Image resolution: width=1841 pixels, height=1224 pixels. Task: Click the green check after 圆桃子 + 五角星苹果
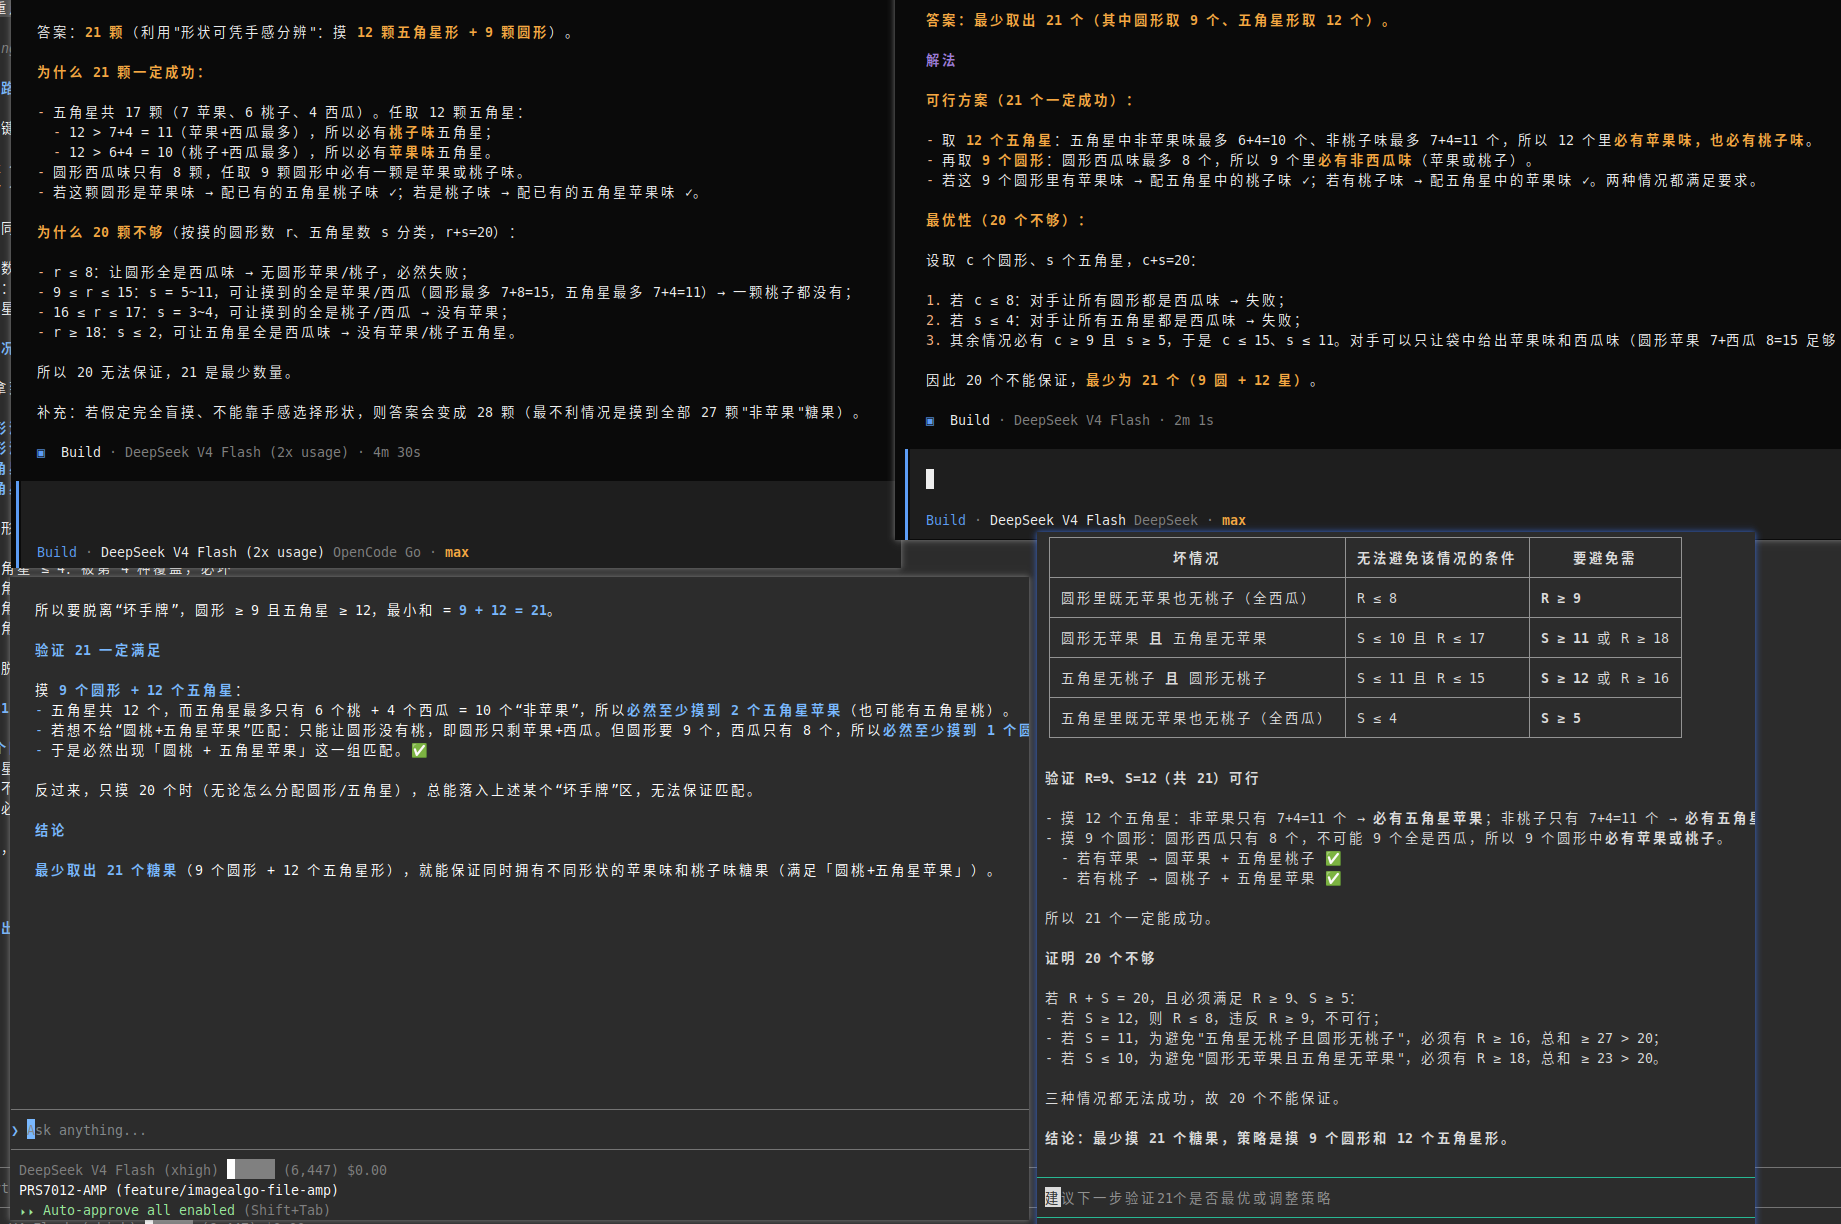(1333, 878)
